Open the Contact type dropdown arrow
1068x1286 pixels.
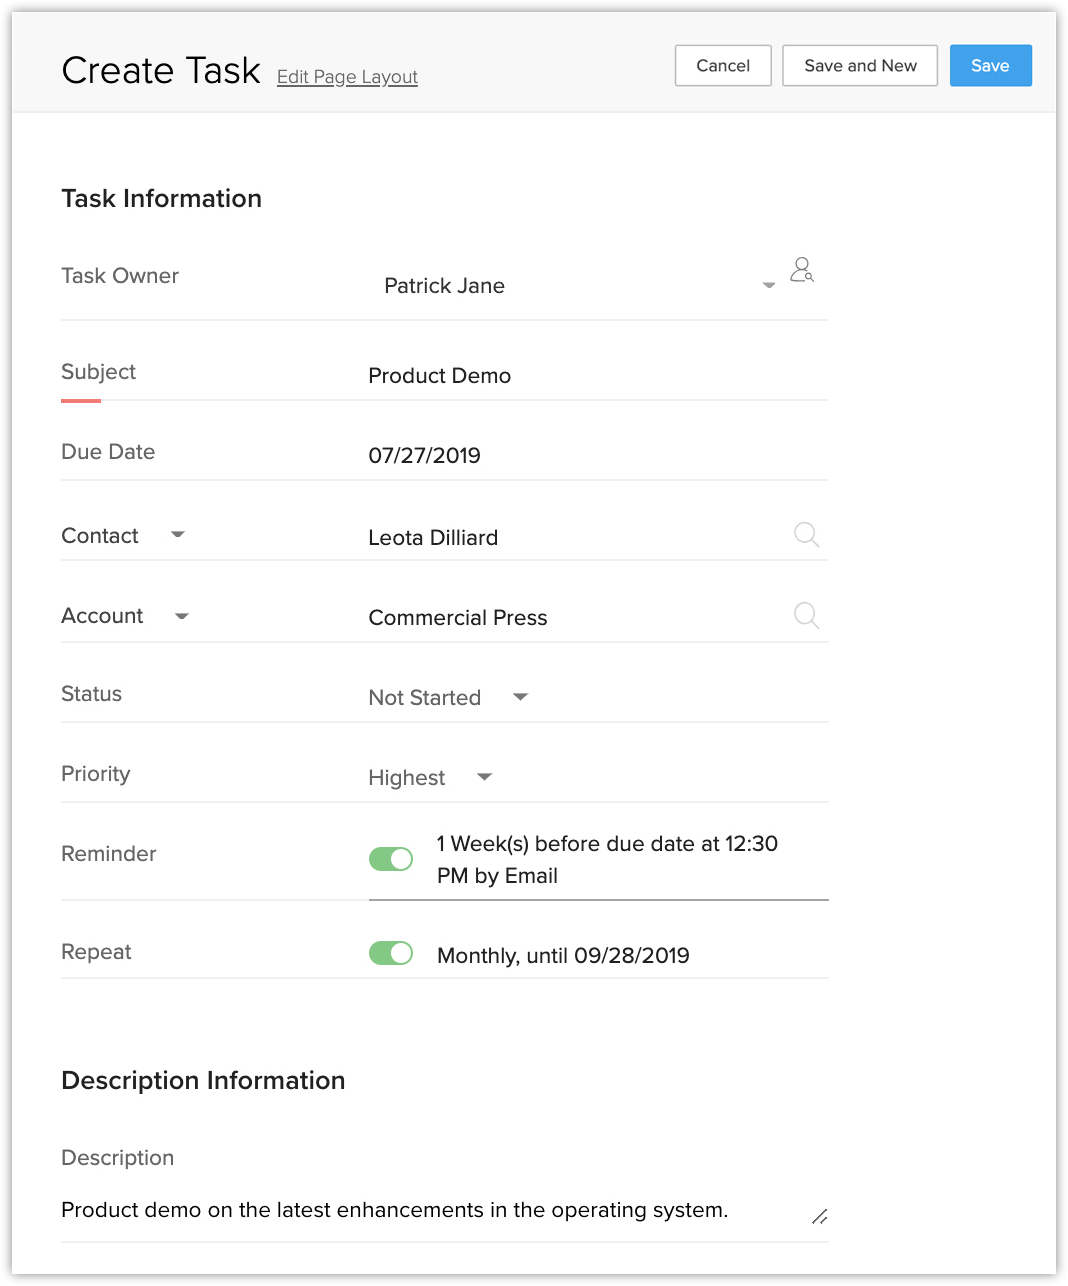click(178, 535)
